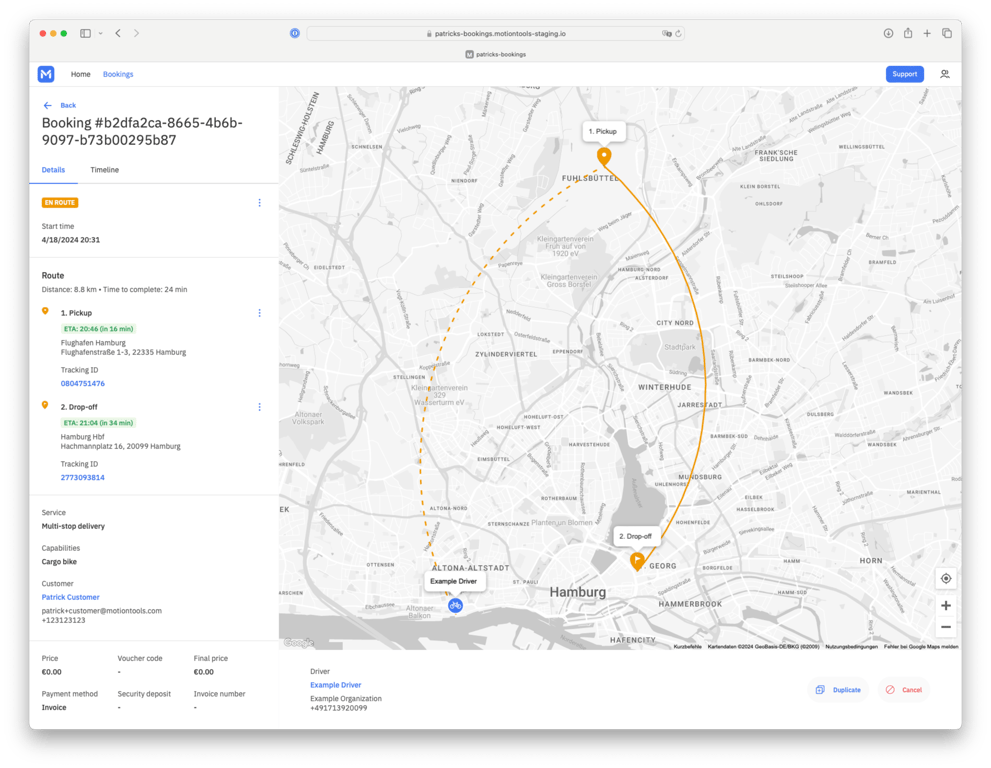
Task: Click the Back link
Action: [x=68, y=106]
